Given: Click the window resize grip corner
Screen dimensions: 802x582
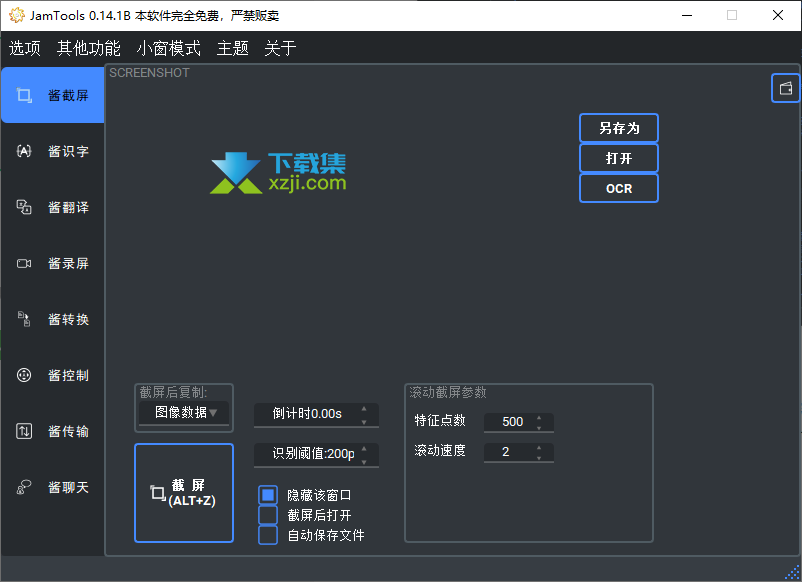Looking at the screenshot, I should [793, 573].
